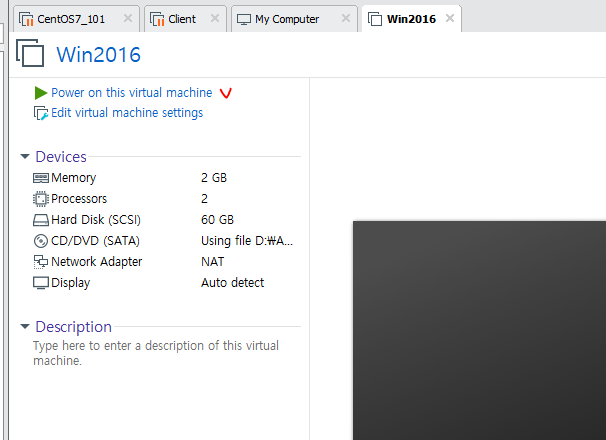The width and height of the screenshot is (606, 440).
Task: Click the dark VM screen preview
Action: coord(479,330)
